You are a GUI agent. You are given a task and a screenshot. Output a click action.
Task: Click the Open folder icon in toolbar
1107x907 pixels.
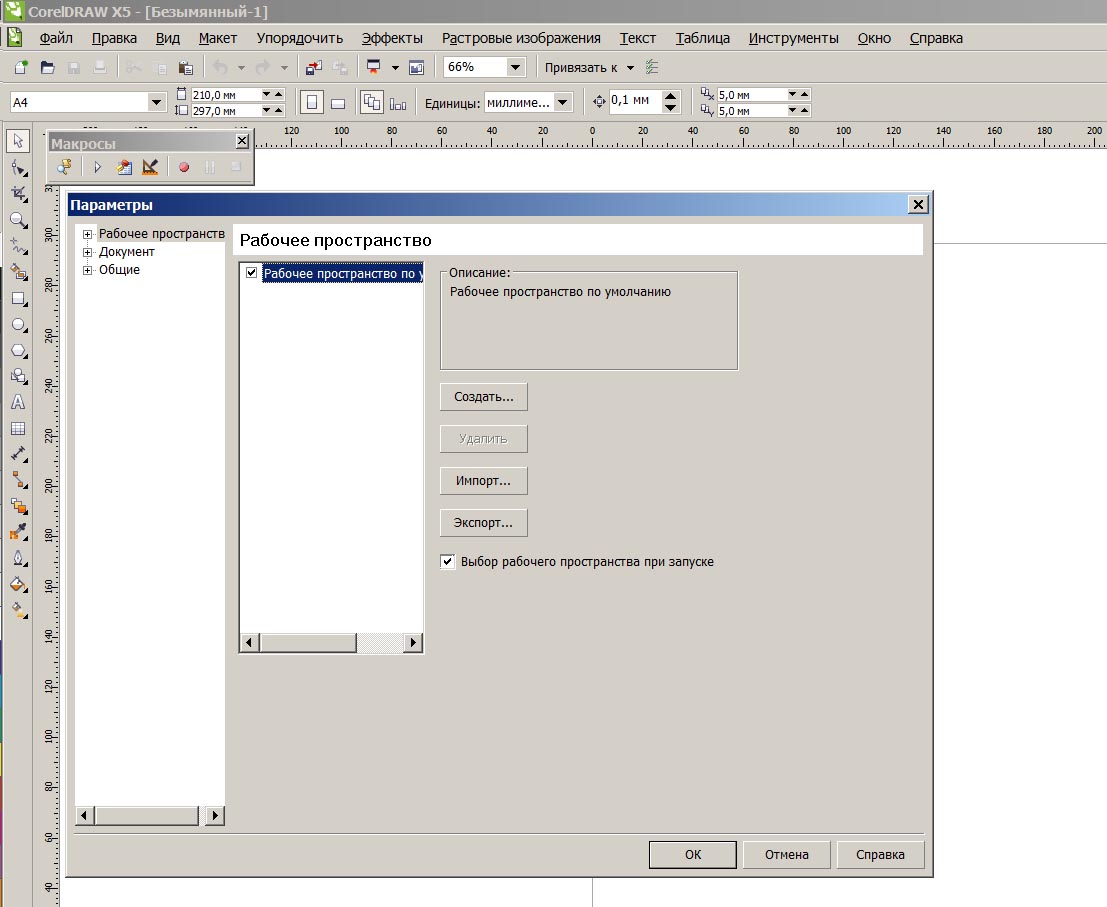[x=47, y=67]
